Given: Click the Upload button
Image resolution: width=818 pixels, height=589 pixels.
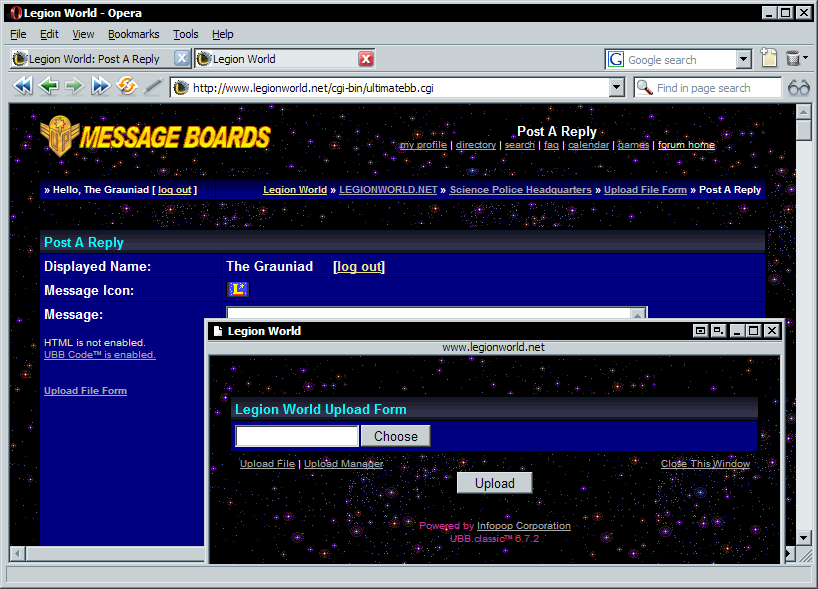Looking at the screenshot, I should pyautogui.click(x=495, y=483).
